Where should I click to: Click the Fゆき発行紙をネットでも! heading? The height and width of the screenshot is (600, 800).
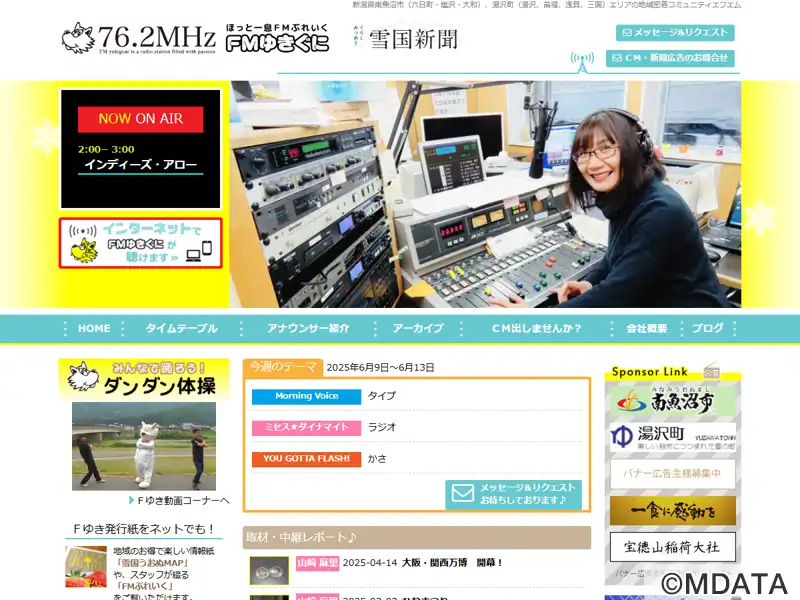[144, 529]
